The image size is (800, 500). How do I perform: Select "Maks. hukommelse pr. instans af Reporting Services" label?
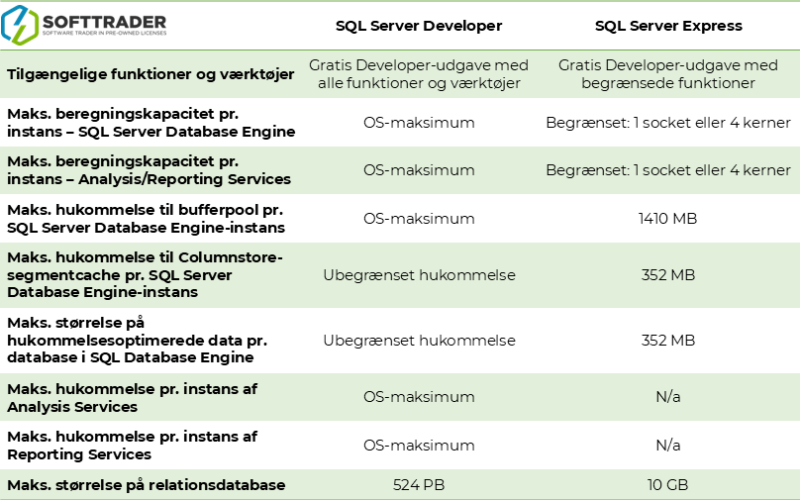132,445
